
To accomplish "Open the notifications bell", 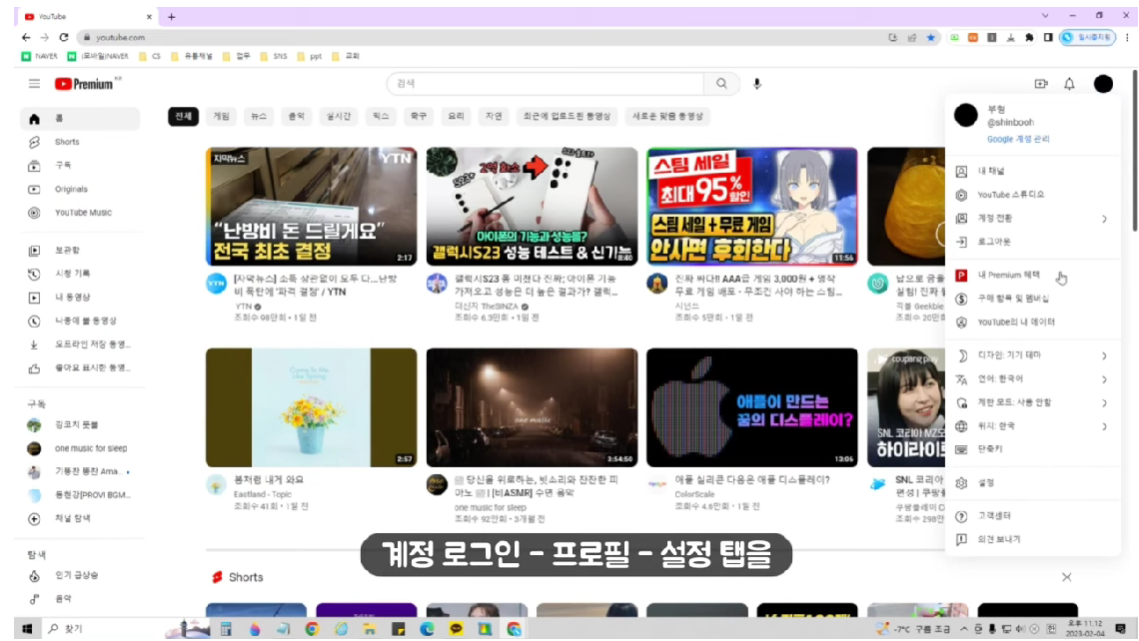I will [x=1069, y=84].
